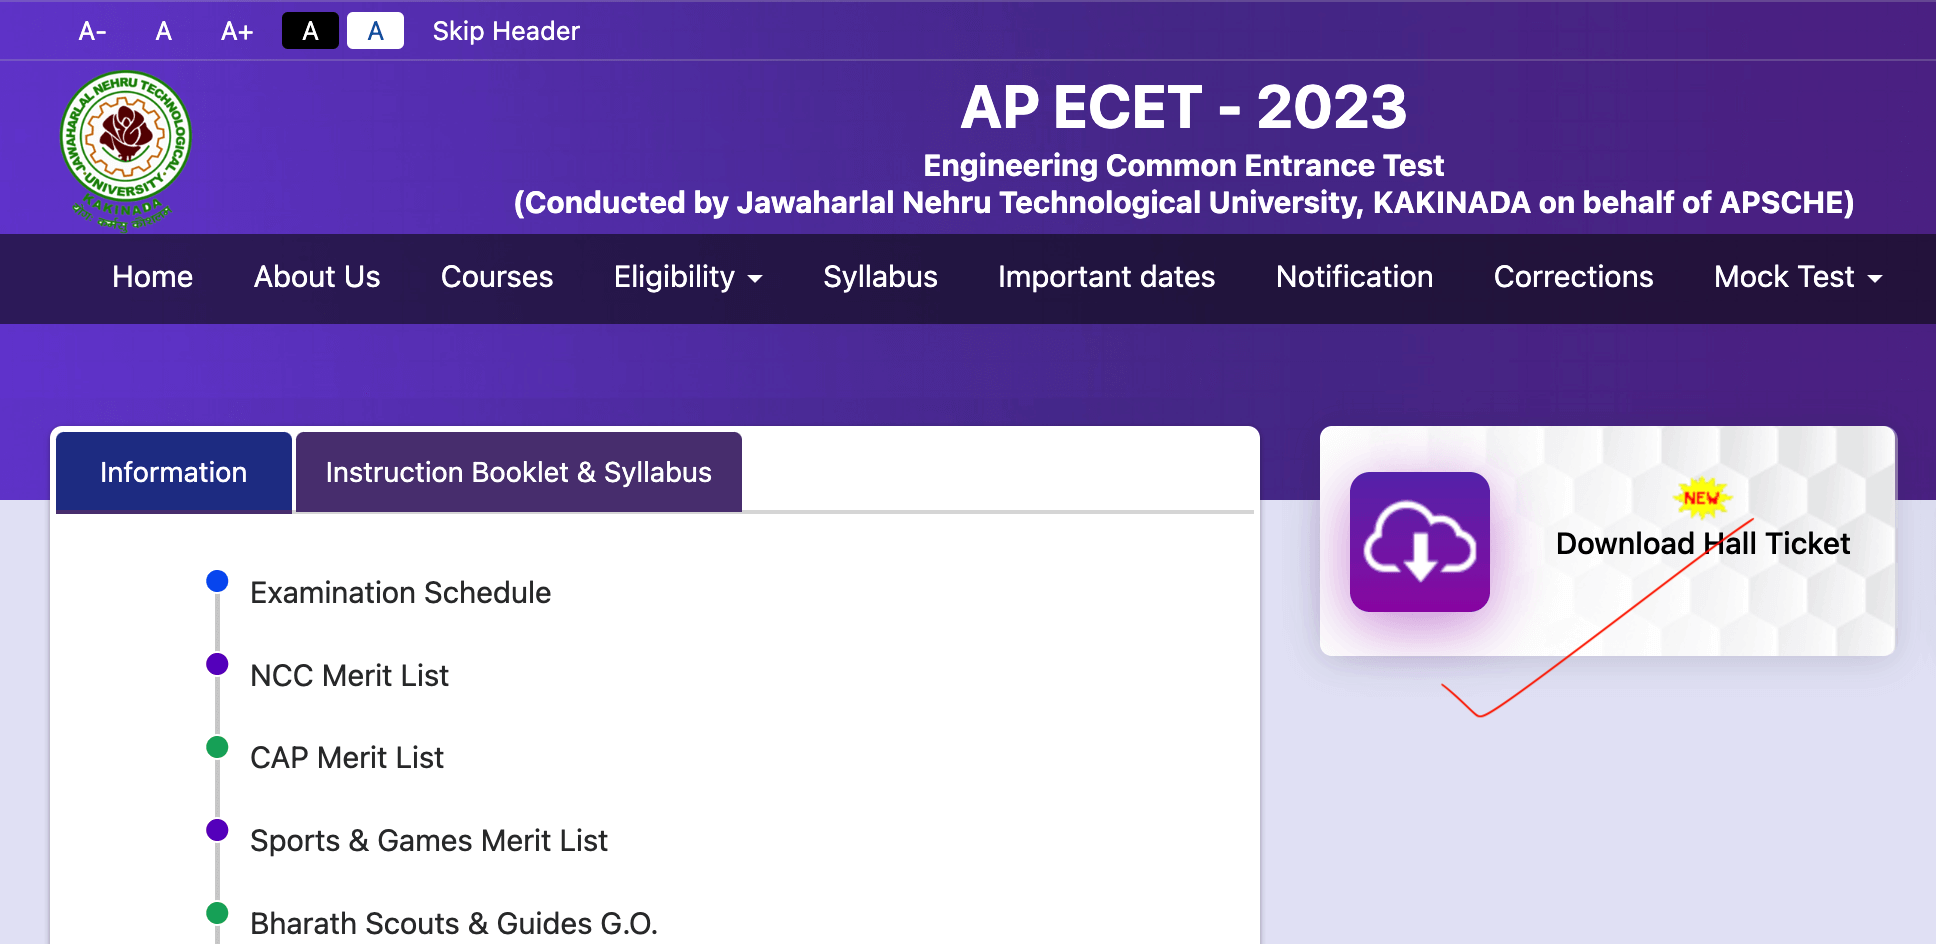This screenshot has height=944, width=1936.
Task: Open the Notification page
Action: (x=1354, y=277)
